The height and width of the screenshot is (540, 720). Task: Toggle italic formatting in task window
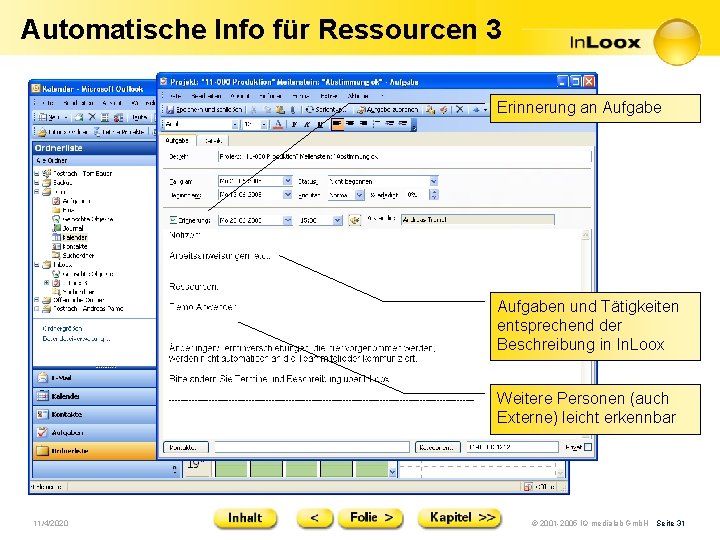pos(307,124)
